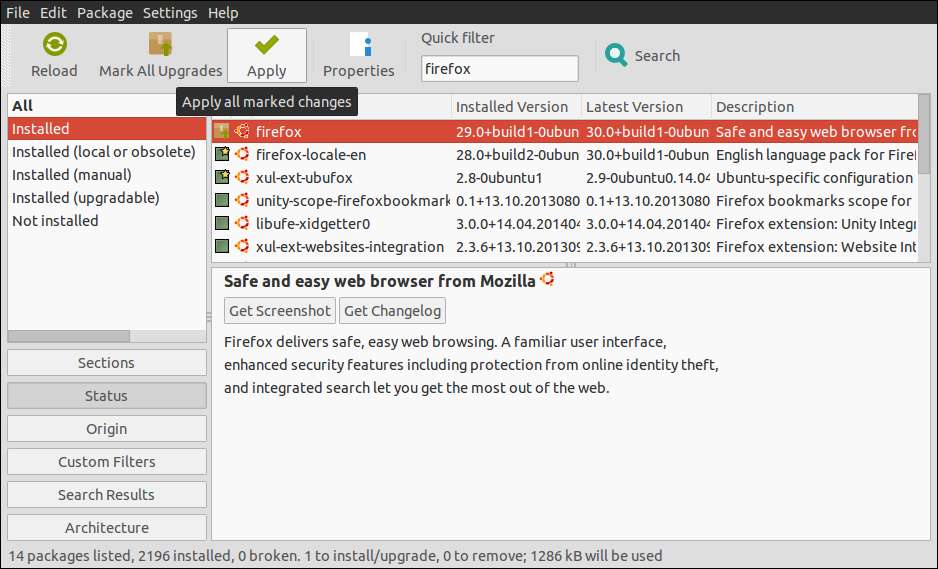Click the Ubuntu logo beside unity-scope-firefoxbookmarks
Screen dimensions: 938x569
[x=242, y=200]
